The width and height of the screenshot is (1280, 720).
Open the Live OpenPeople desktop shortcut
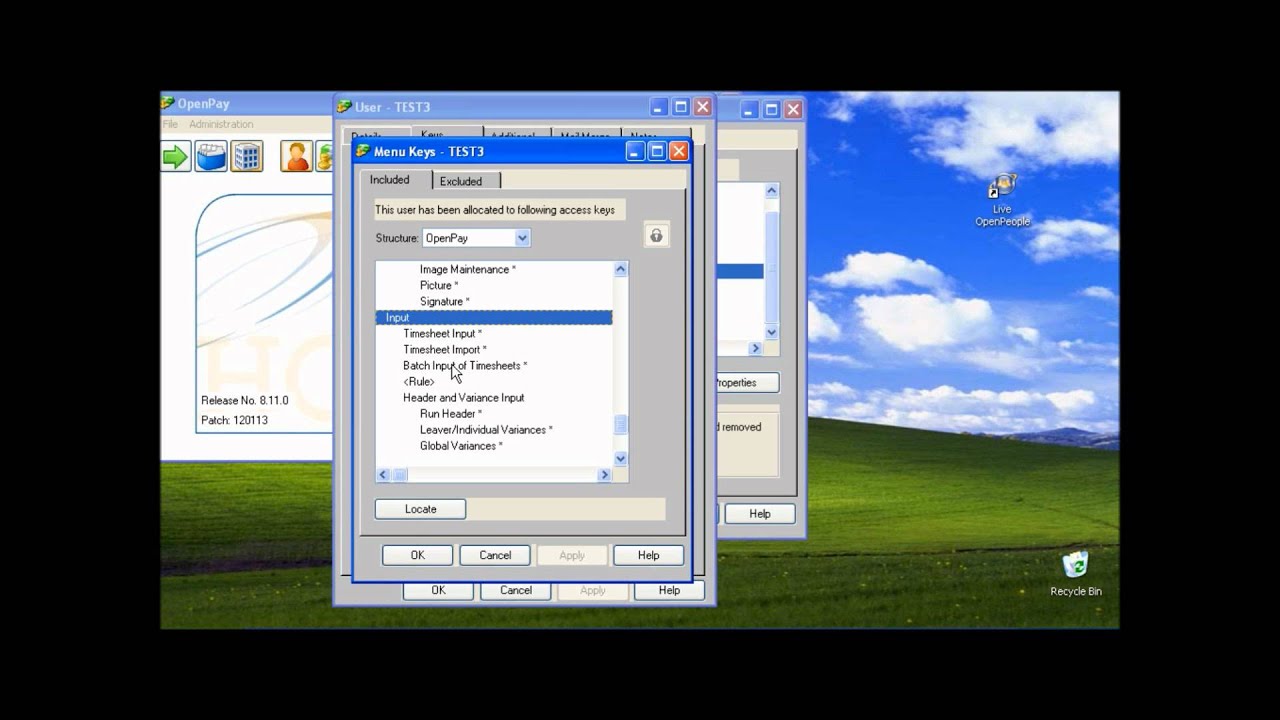1002,201
